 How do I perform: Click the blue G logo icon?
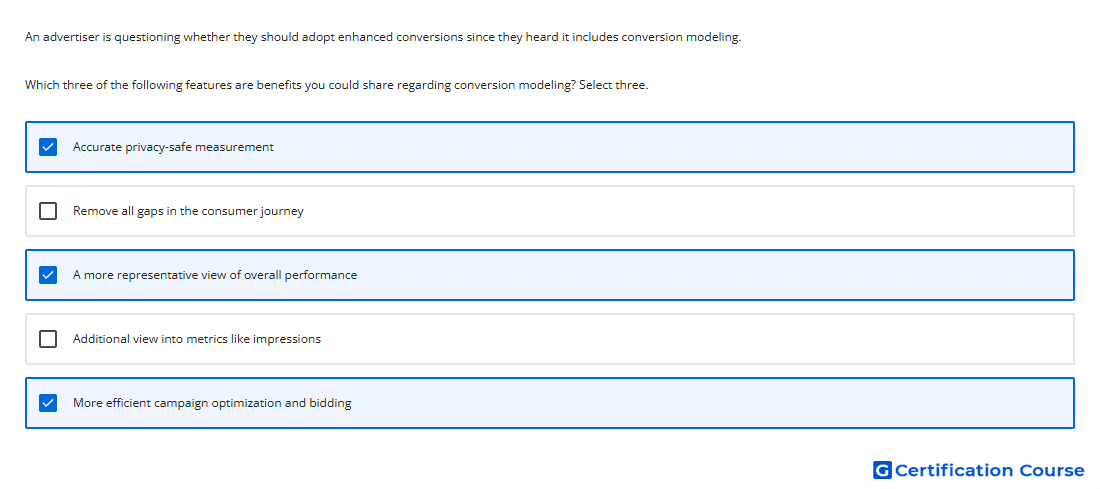(x=883, y=470)
